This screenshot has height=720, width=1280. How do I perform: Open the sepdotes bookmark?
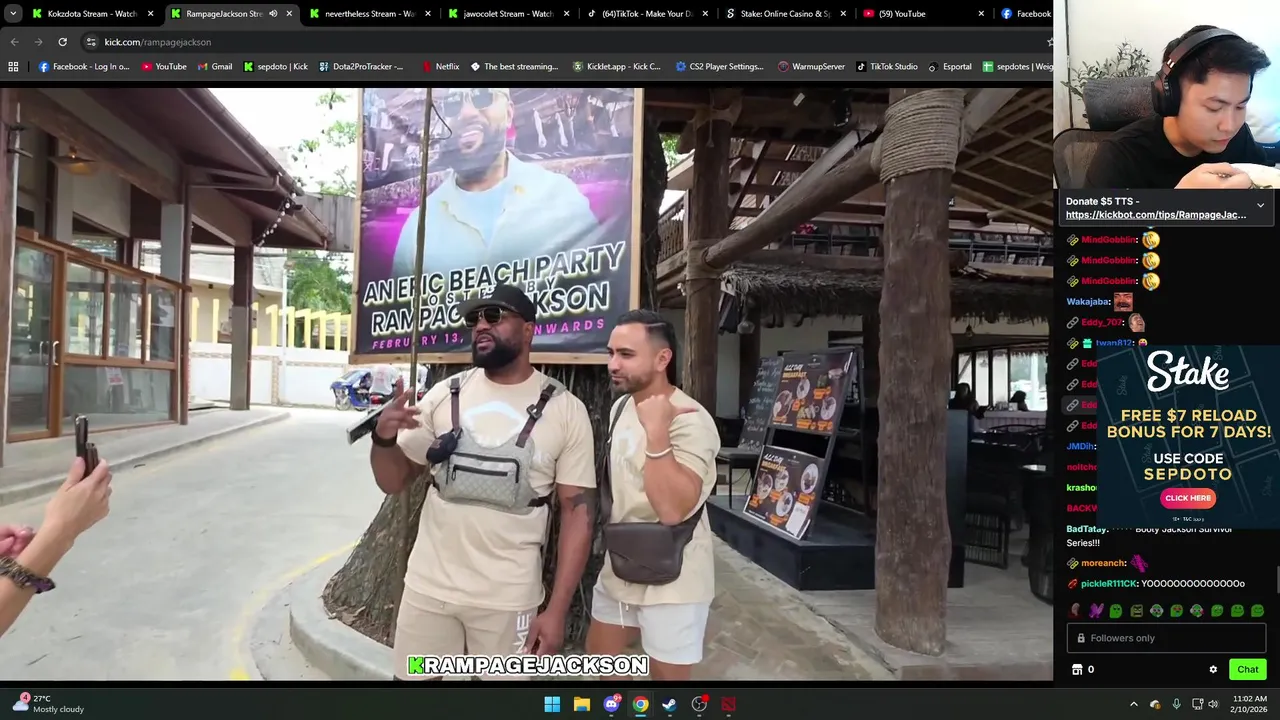click(1017, 67)
